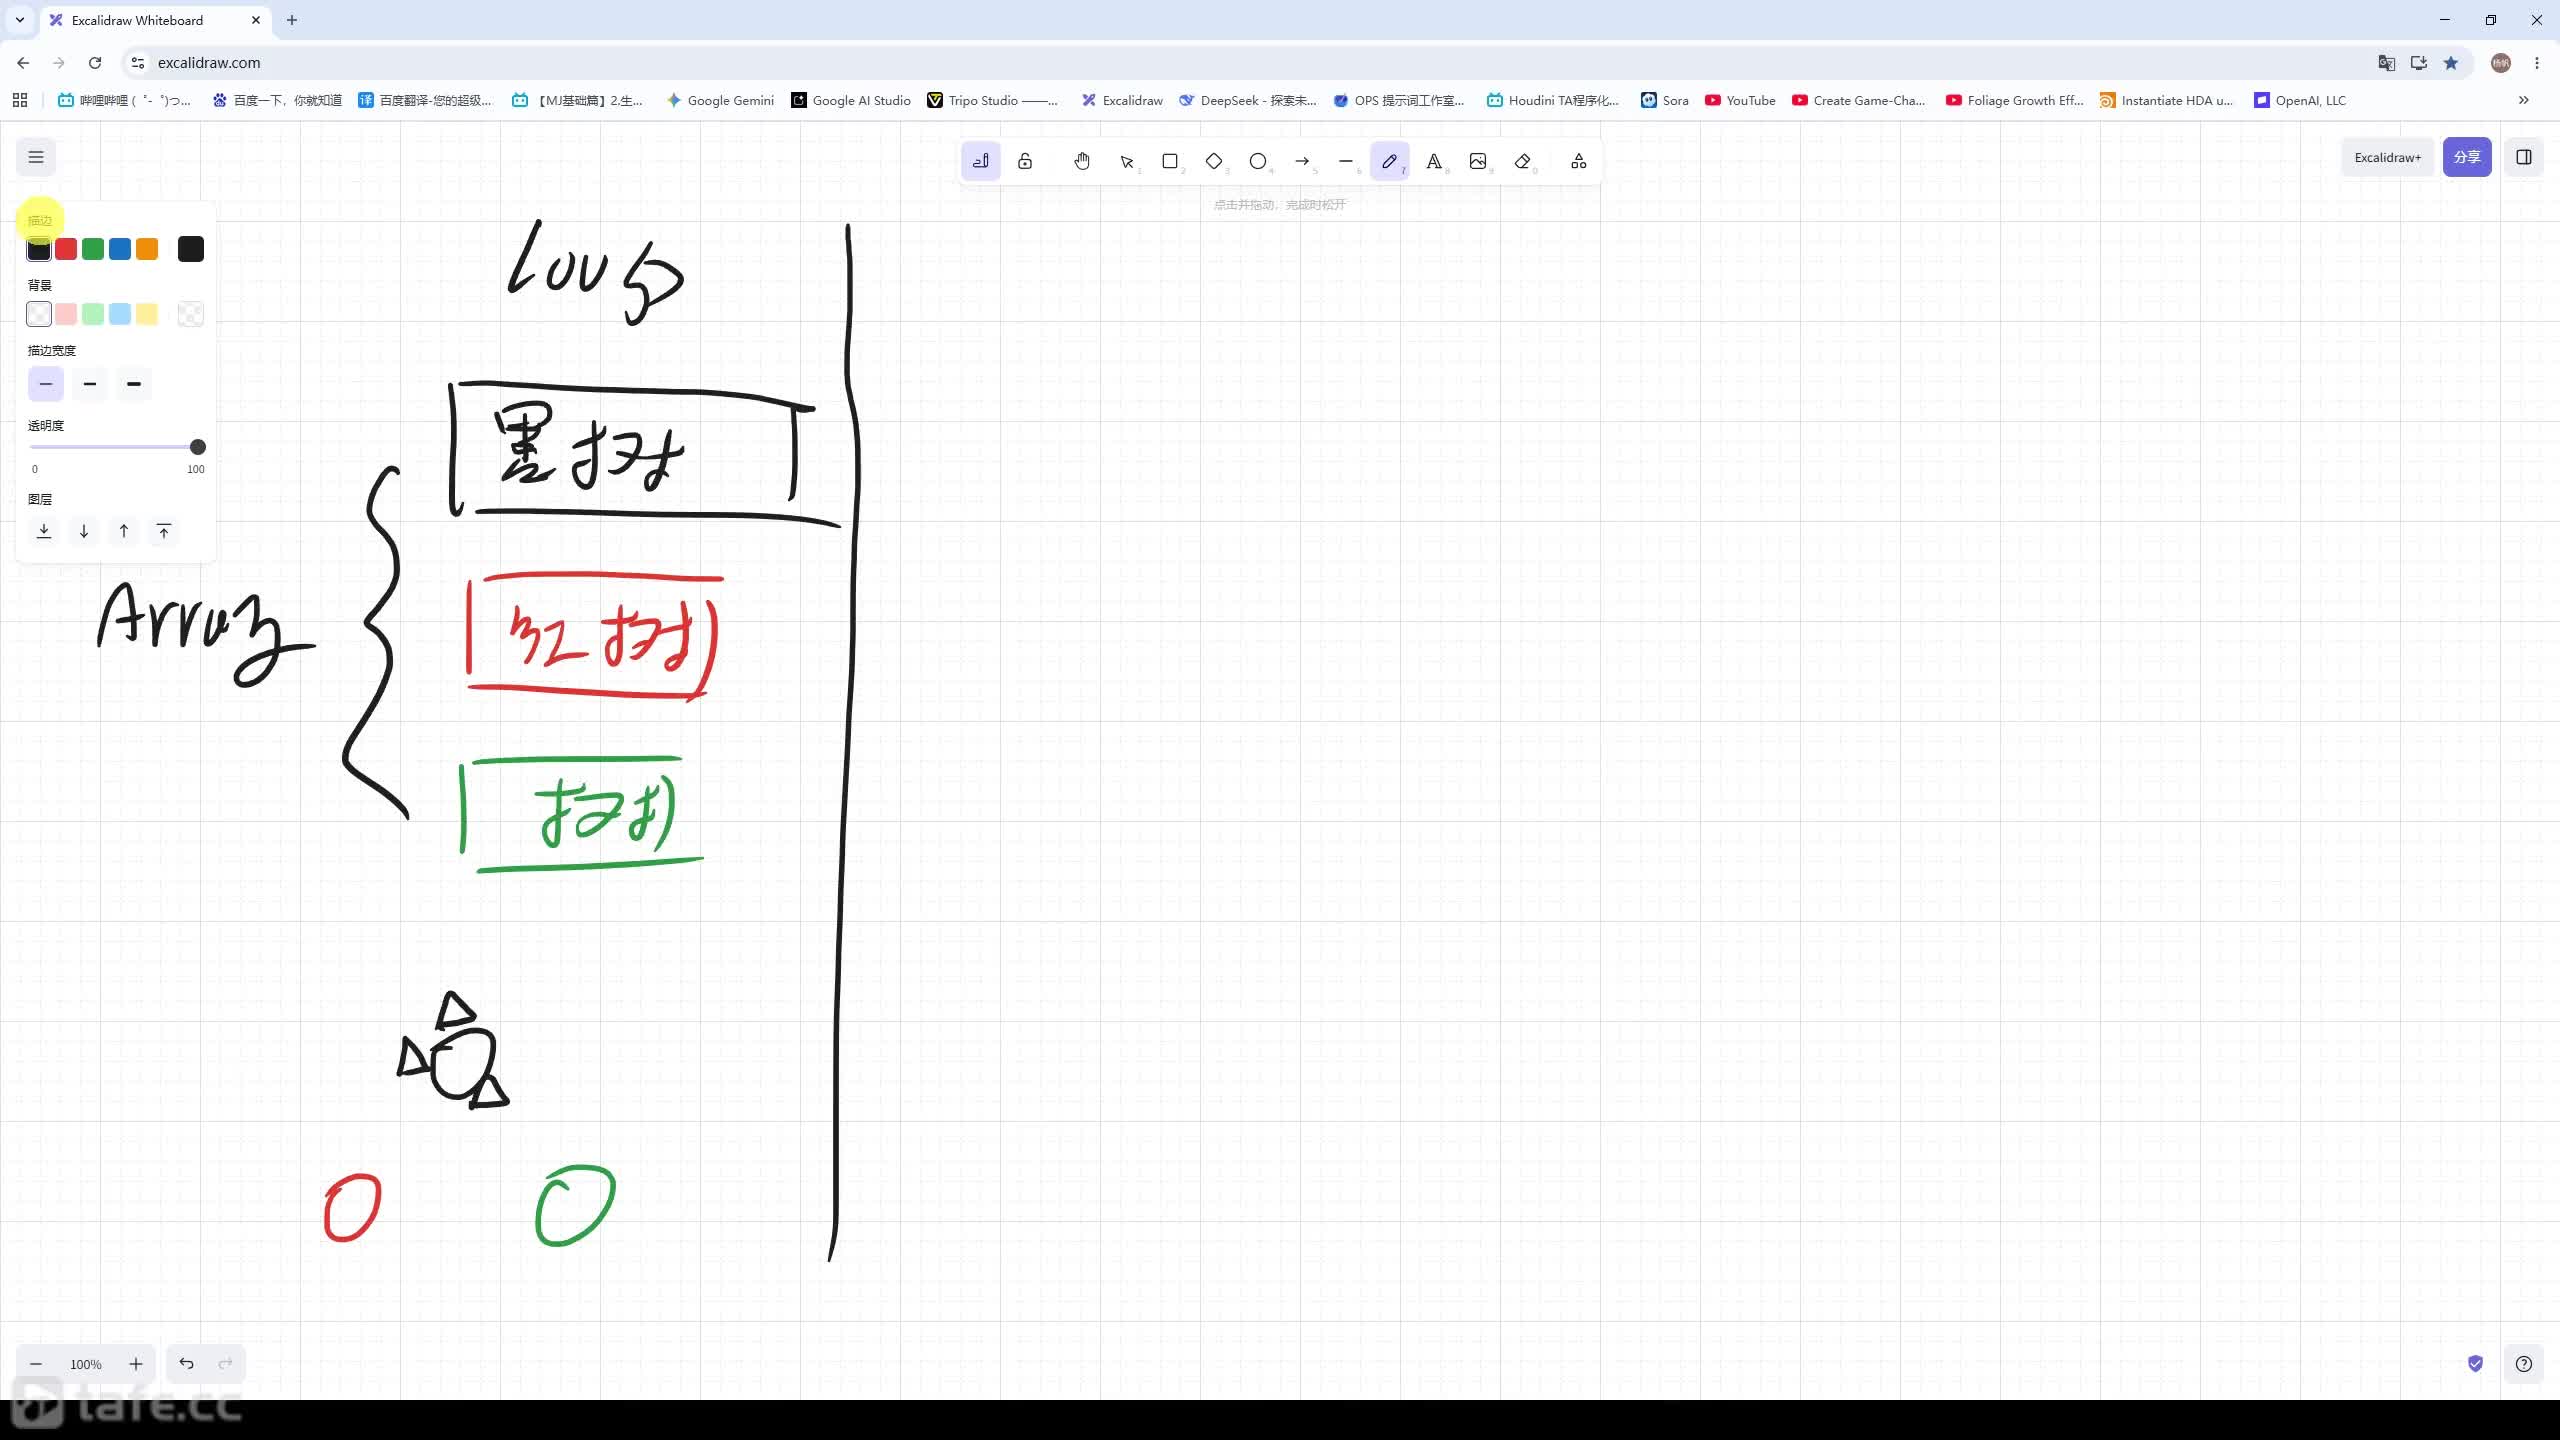Viewport: 2560px width, 1440px height.
Task: Select the Excalidraw Whiteboard browser tab
Action: coord(155,20)
